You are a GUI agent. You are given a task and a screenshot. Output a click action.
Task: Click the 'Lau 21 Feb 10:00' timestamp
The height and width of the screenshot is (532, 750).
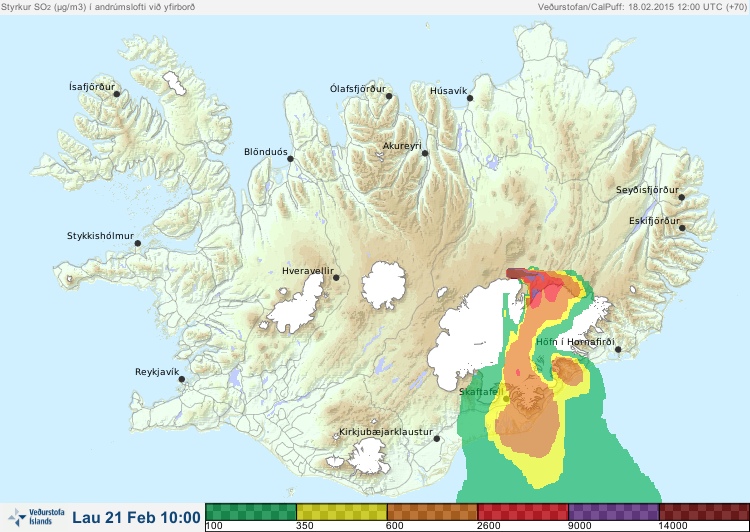[x=136, y=518]
